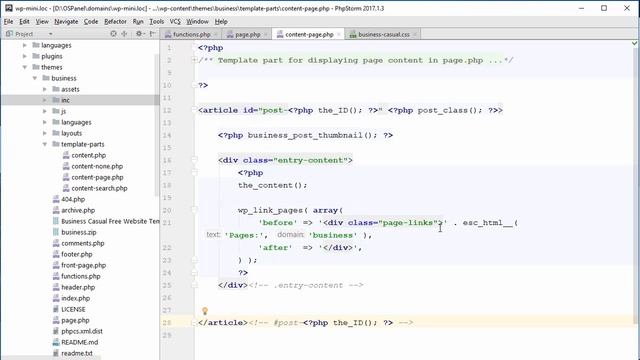
Task: Open the Refactor menu
Action: (x=116, y=22)
